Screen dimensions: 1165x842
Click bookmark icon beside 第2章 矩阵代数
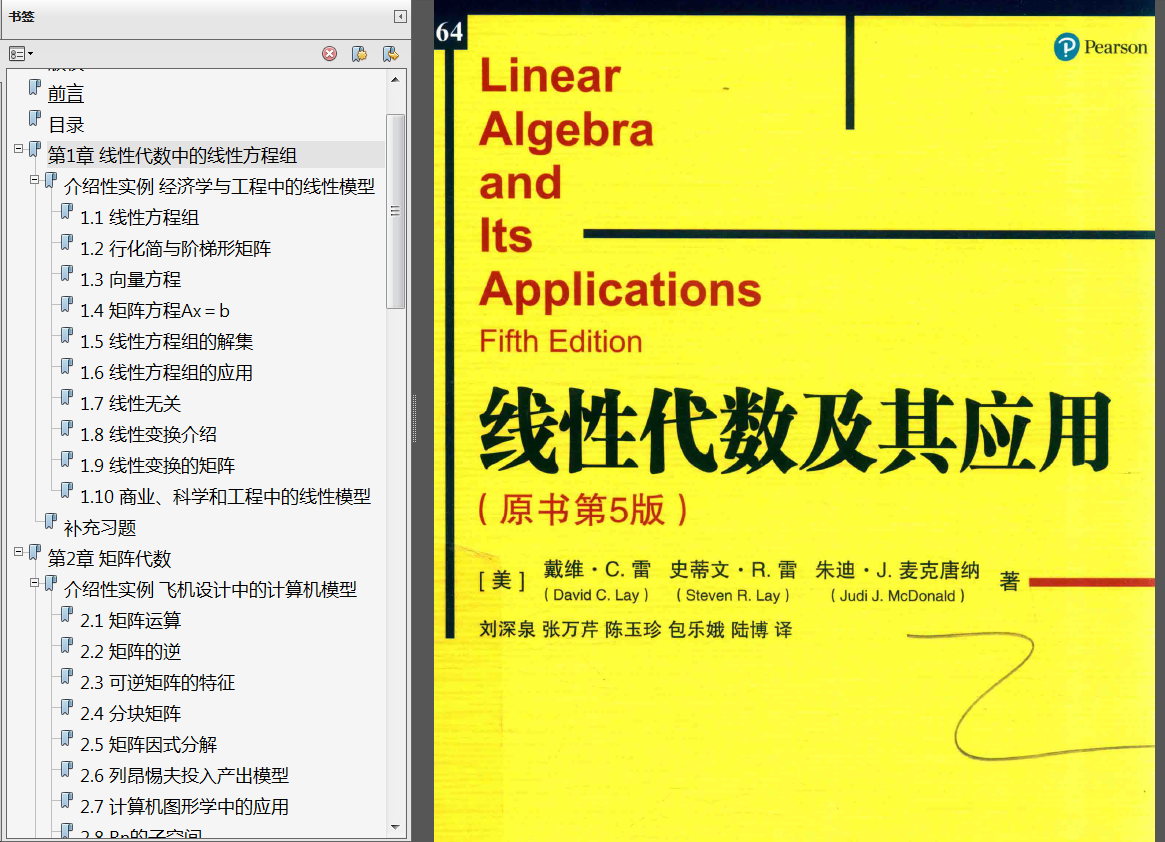[34, 553]
